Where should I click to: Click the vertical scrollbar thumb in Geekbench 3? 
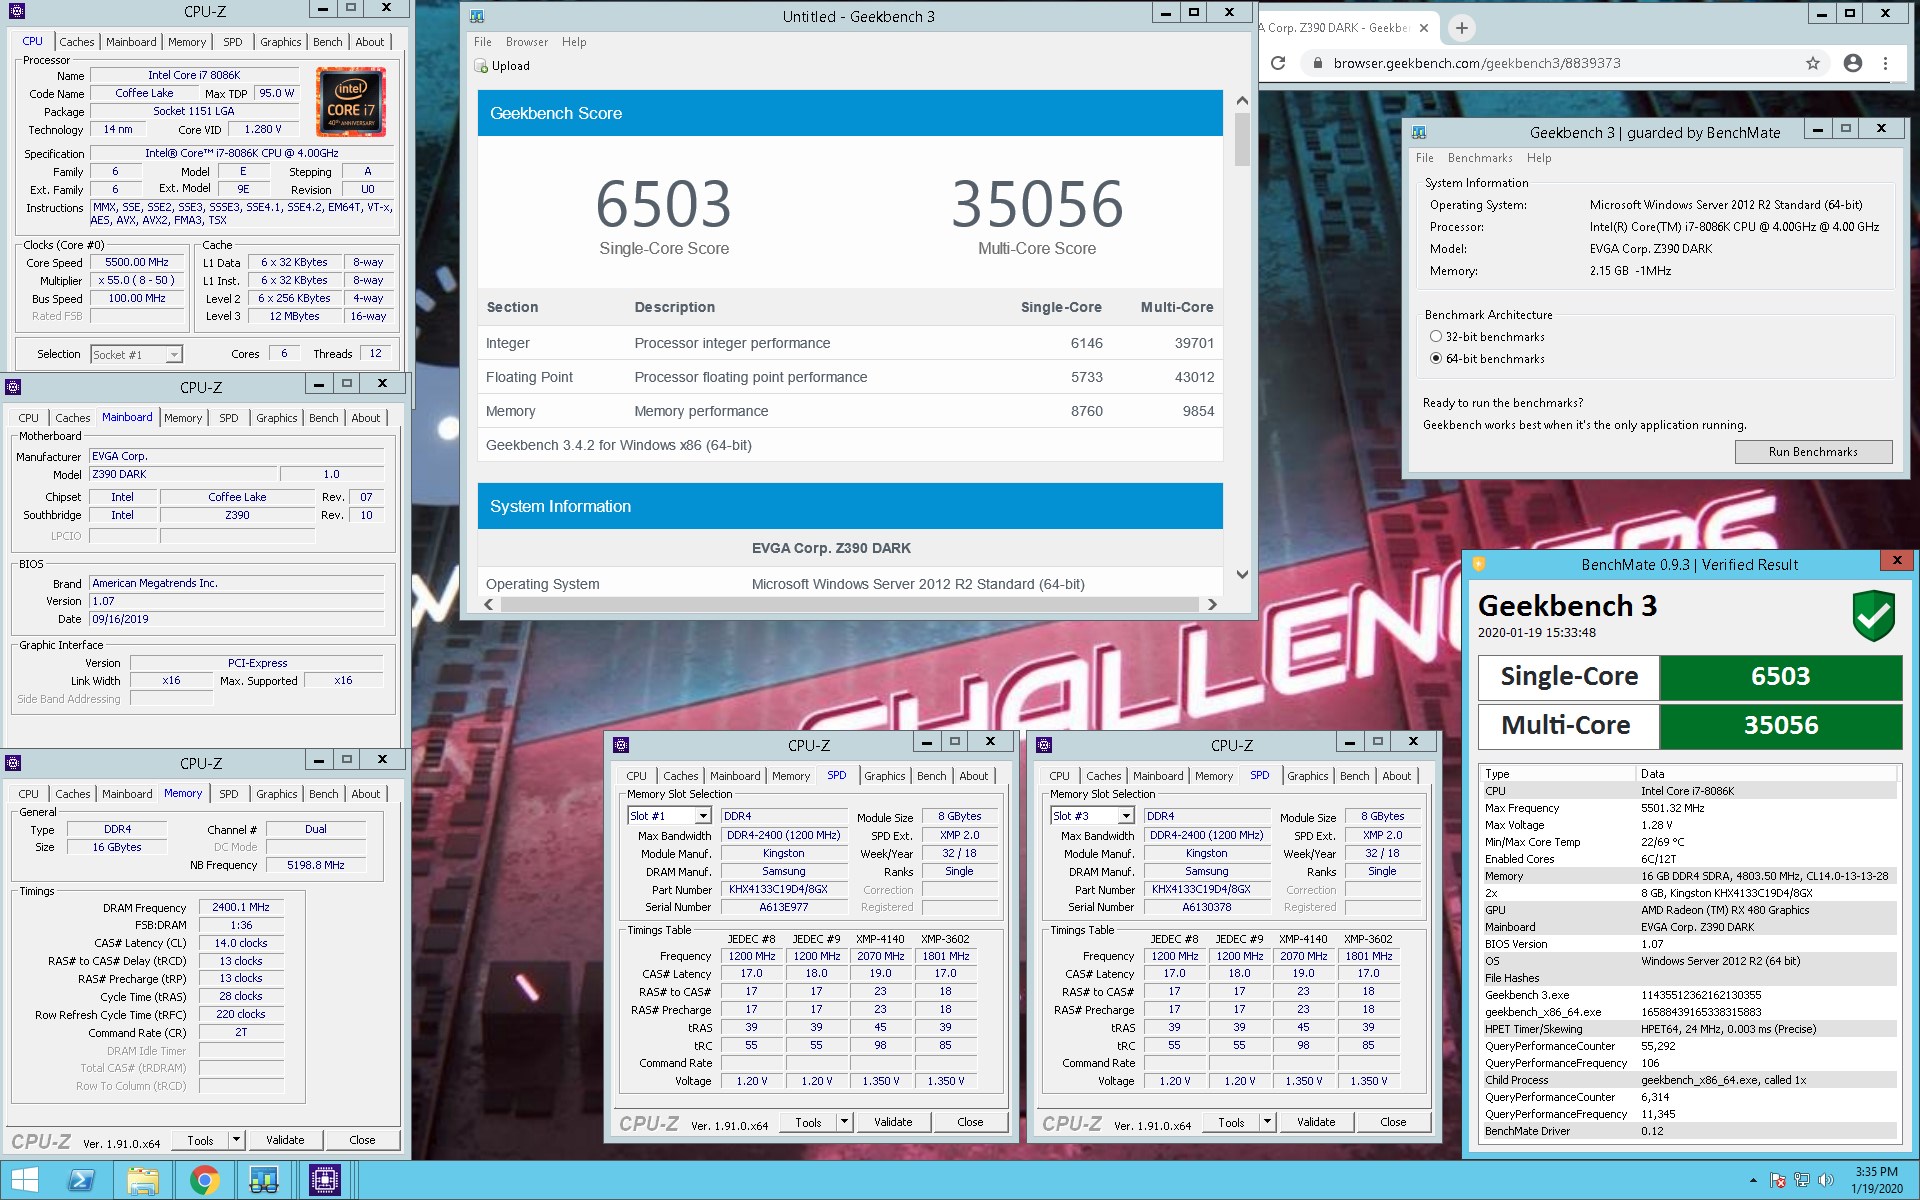tap(1242, 139)
